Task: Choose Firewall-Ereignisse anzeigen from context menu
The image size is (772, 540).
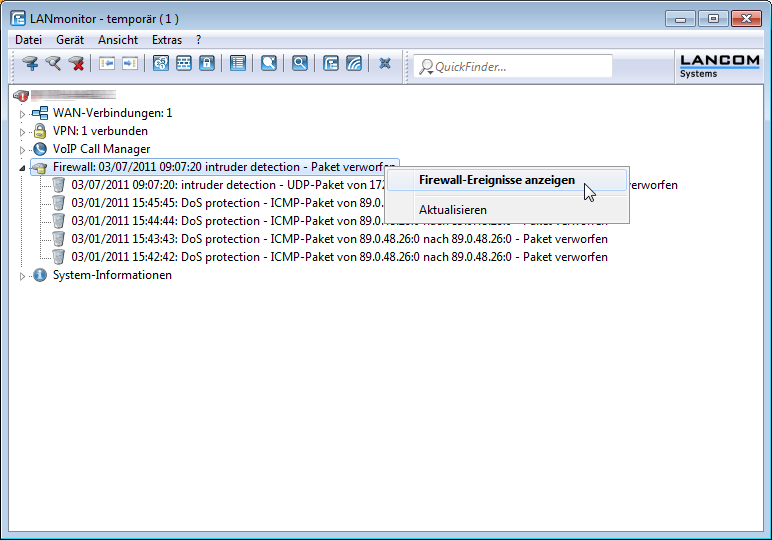Action: 496,180
